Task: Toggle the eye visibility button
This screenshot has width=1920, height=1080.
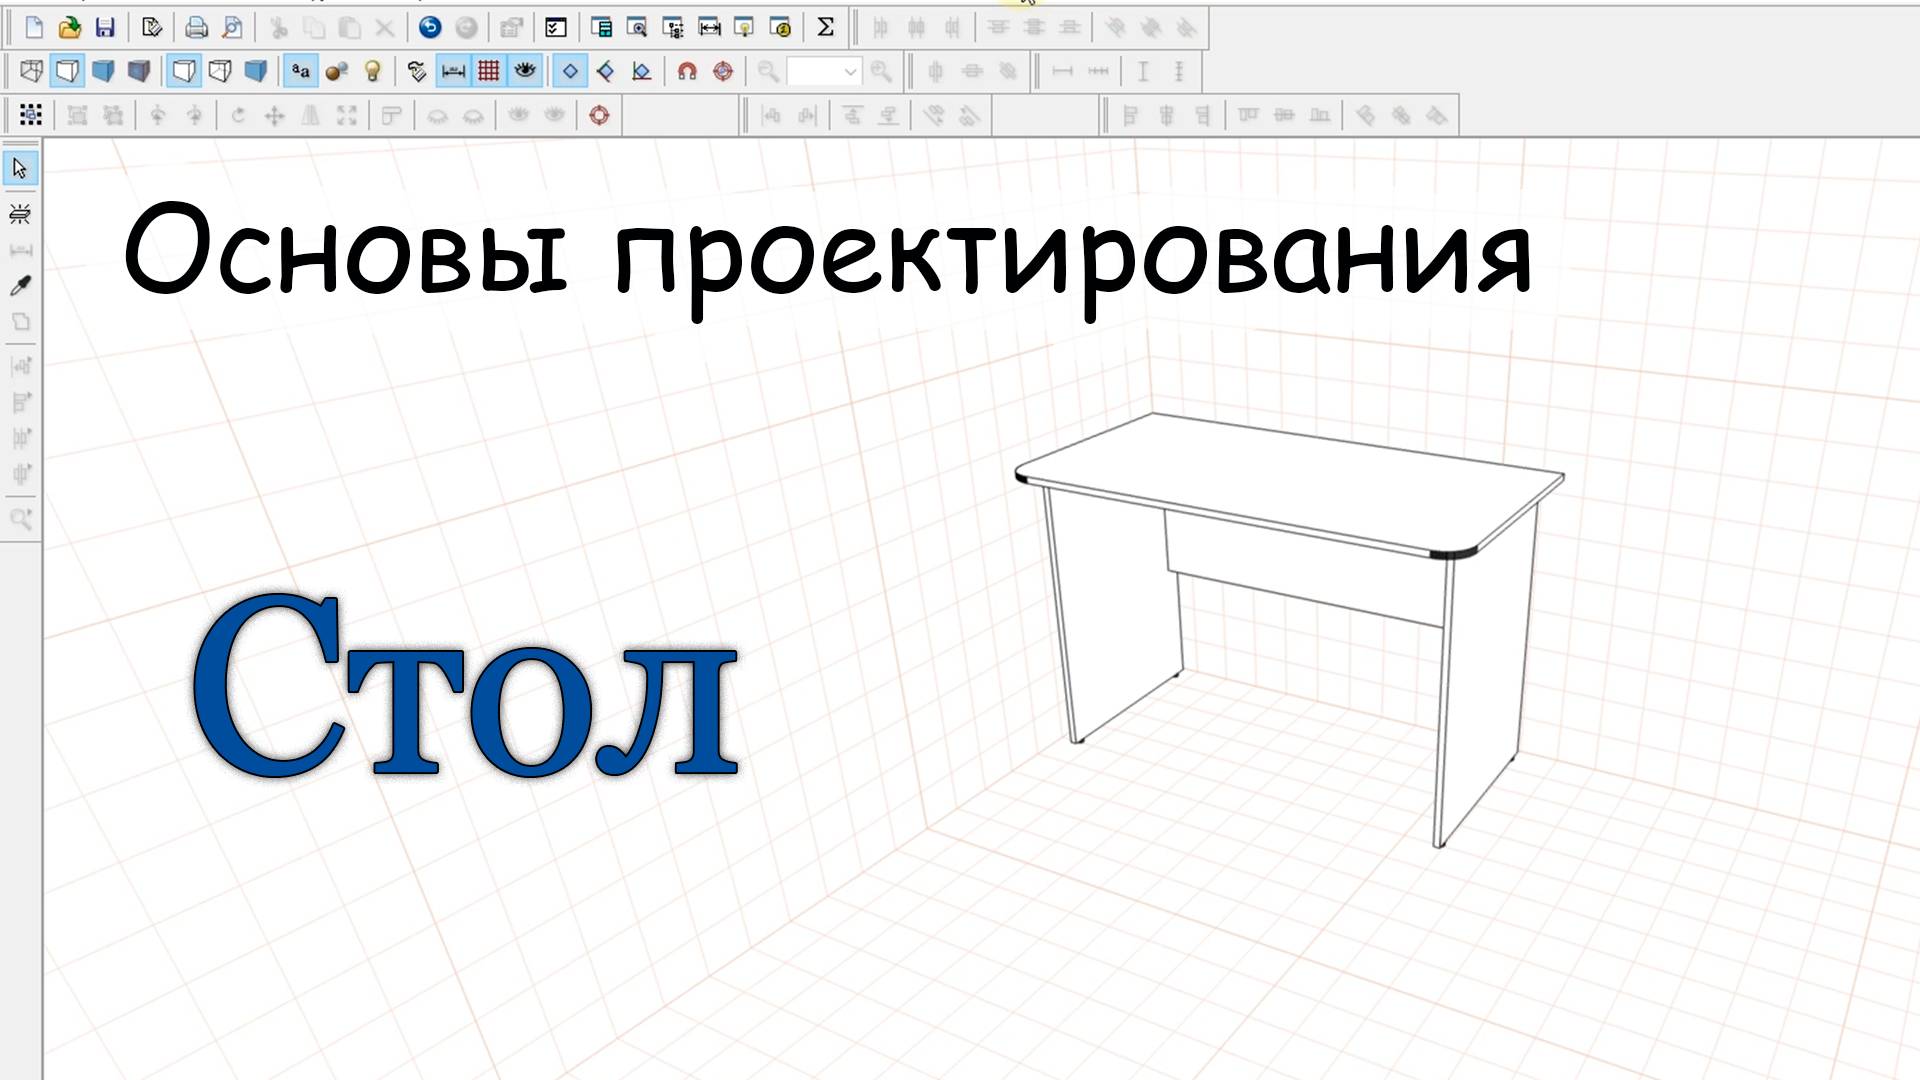Action: click(x=525, y=71)
